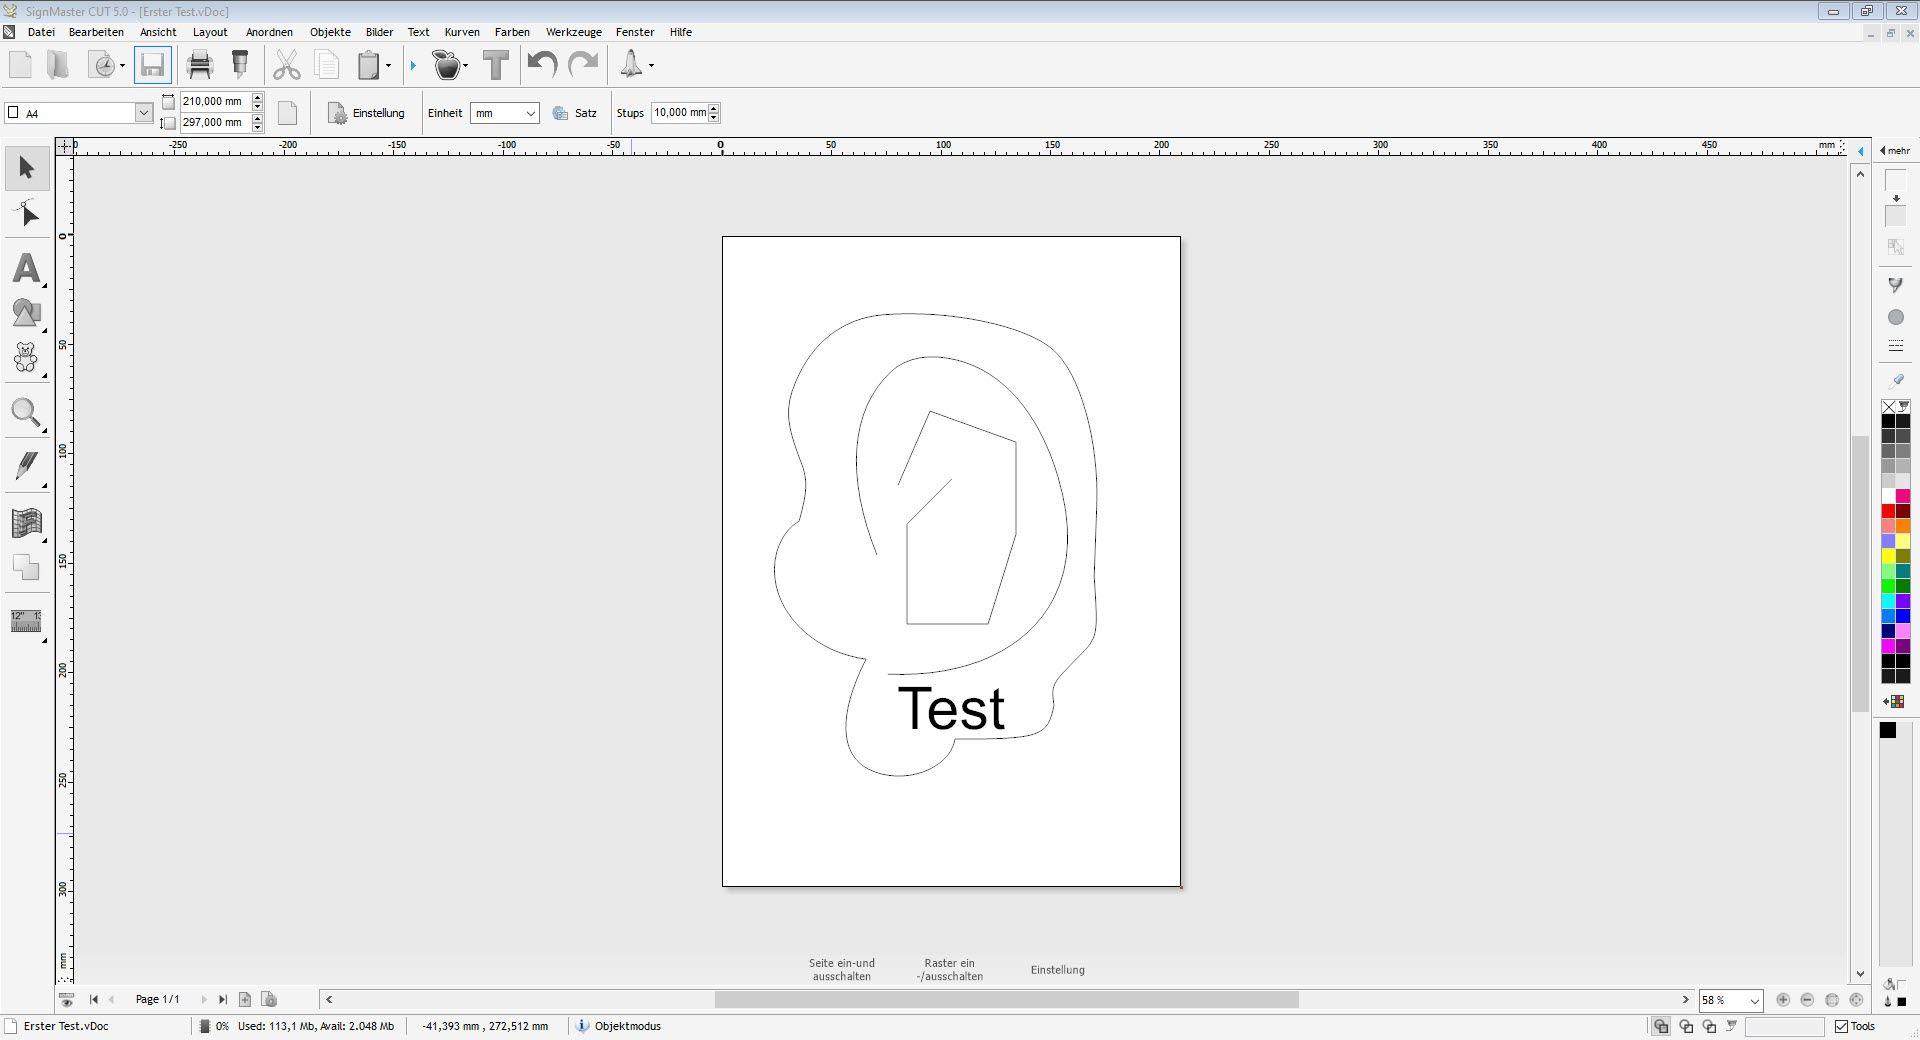Select the Text tool with letter A
This screenshot has width=1920, height=1040.
tap(27, 268)
